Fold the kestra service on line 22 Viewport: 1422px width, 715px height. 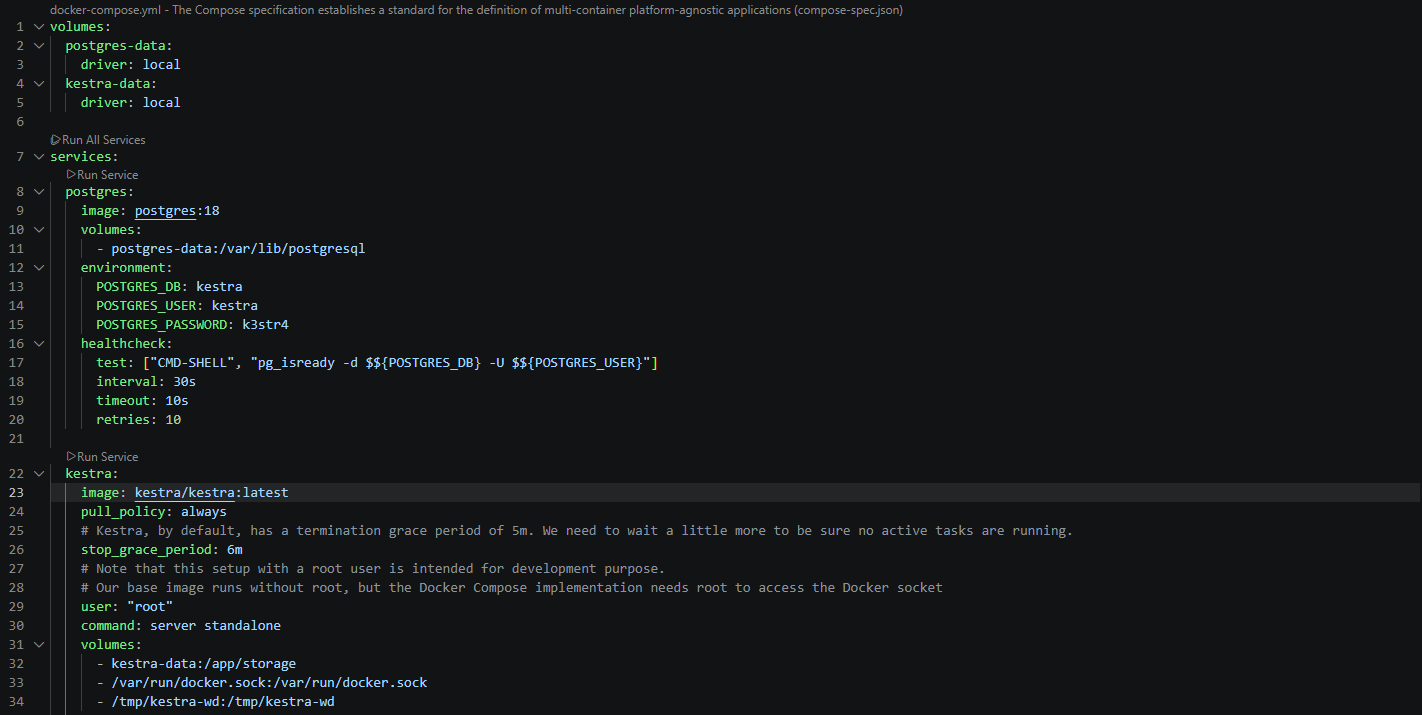point(38,474)
